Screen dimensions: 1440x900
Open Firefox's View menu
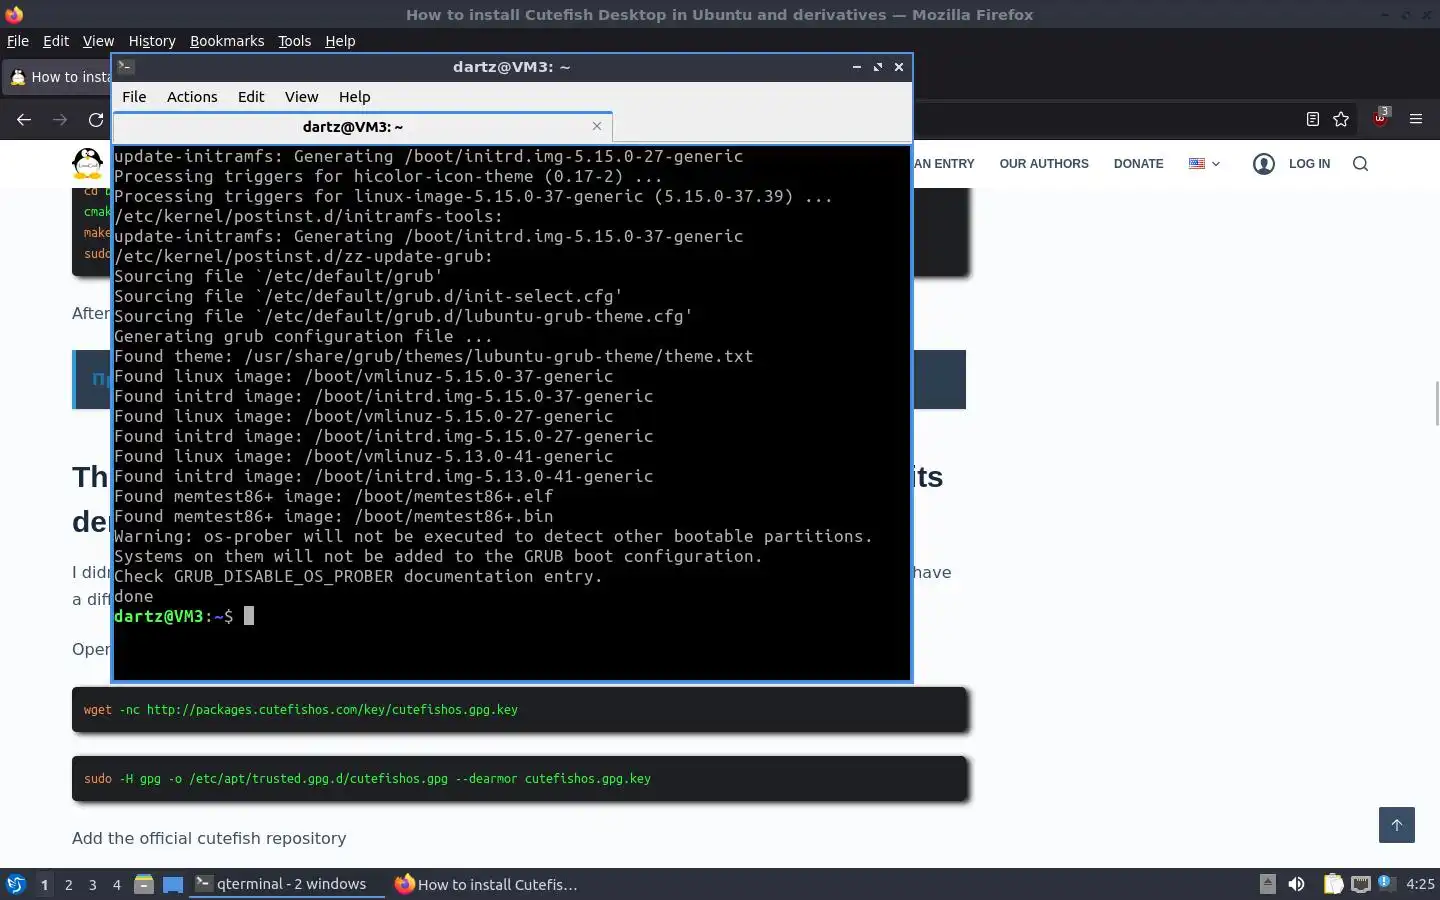(x=98, y=41)
